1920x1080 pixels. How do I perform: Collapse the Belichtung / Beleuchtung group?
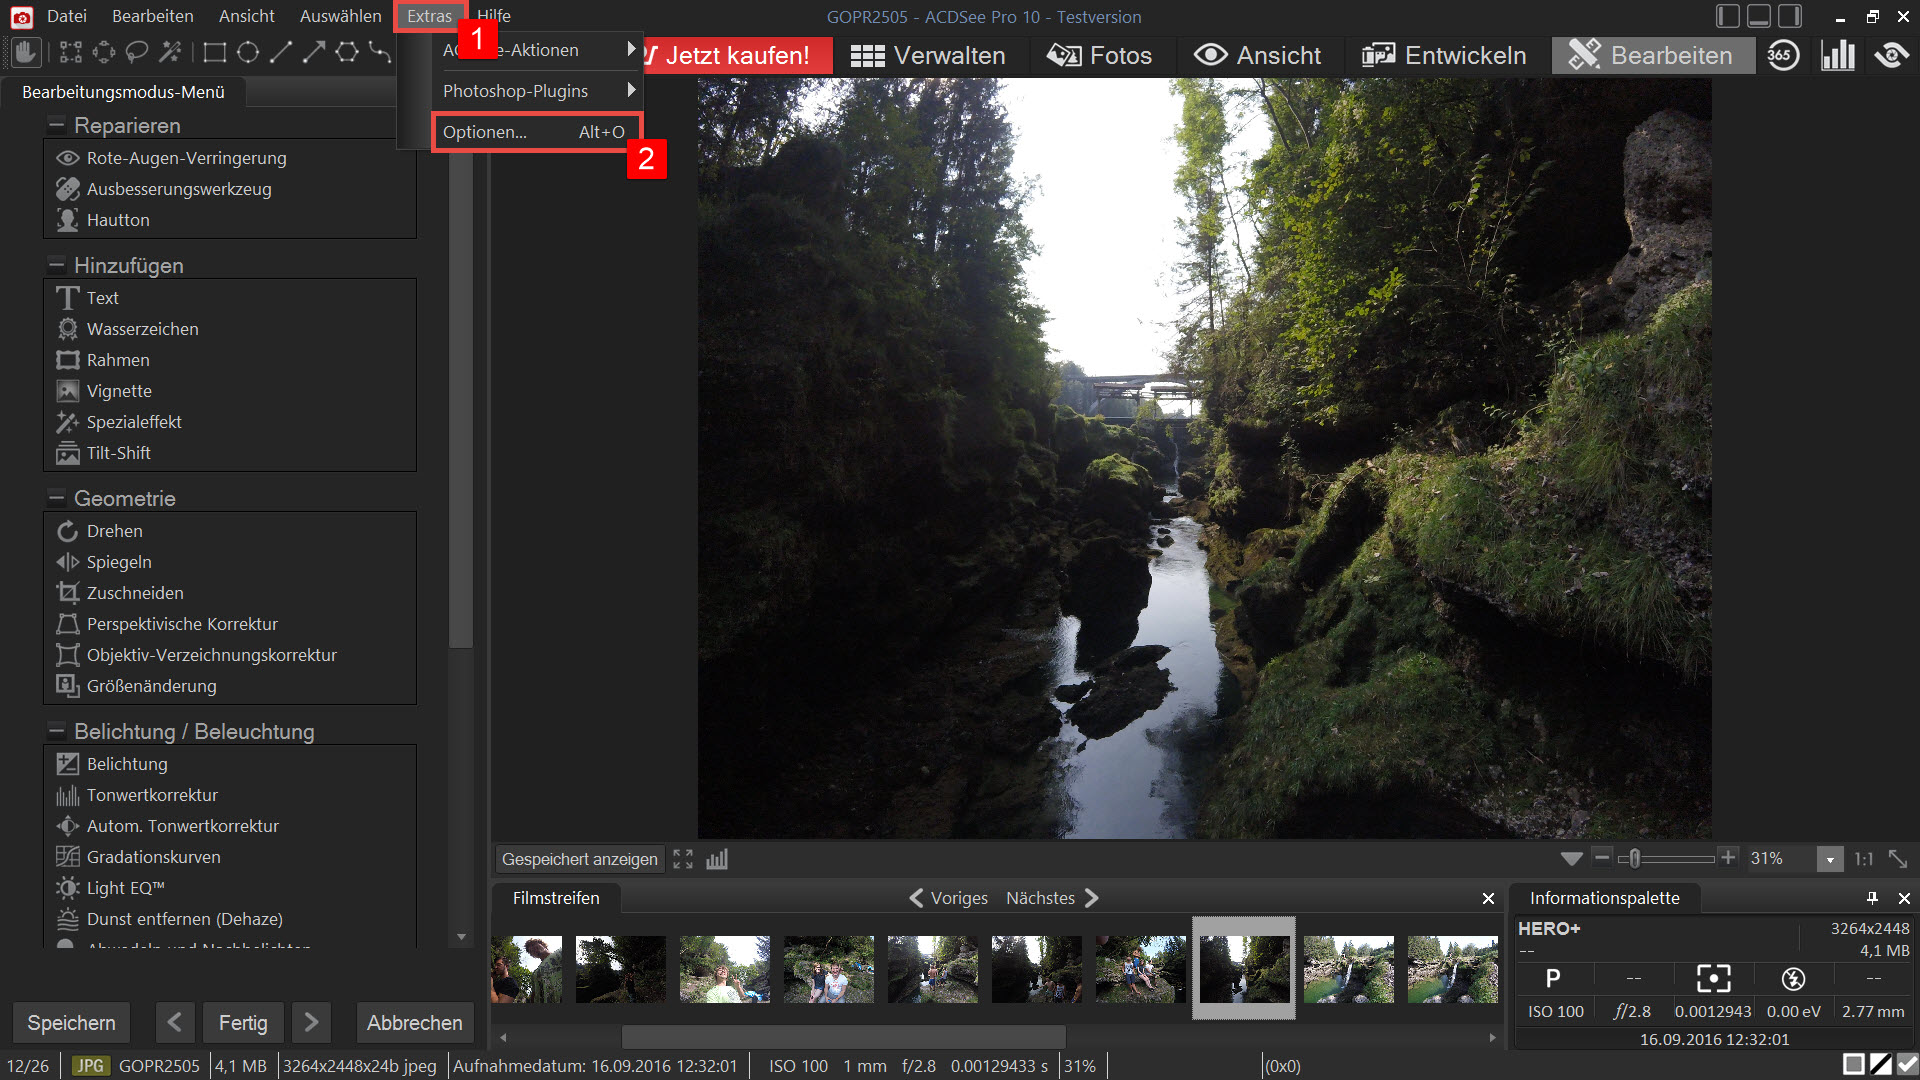pyautogui.click(x=56, y=731)
